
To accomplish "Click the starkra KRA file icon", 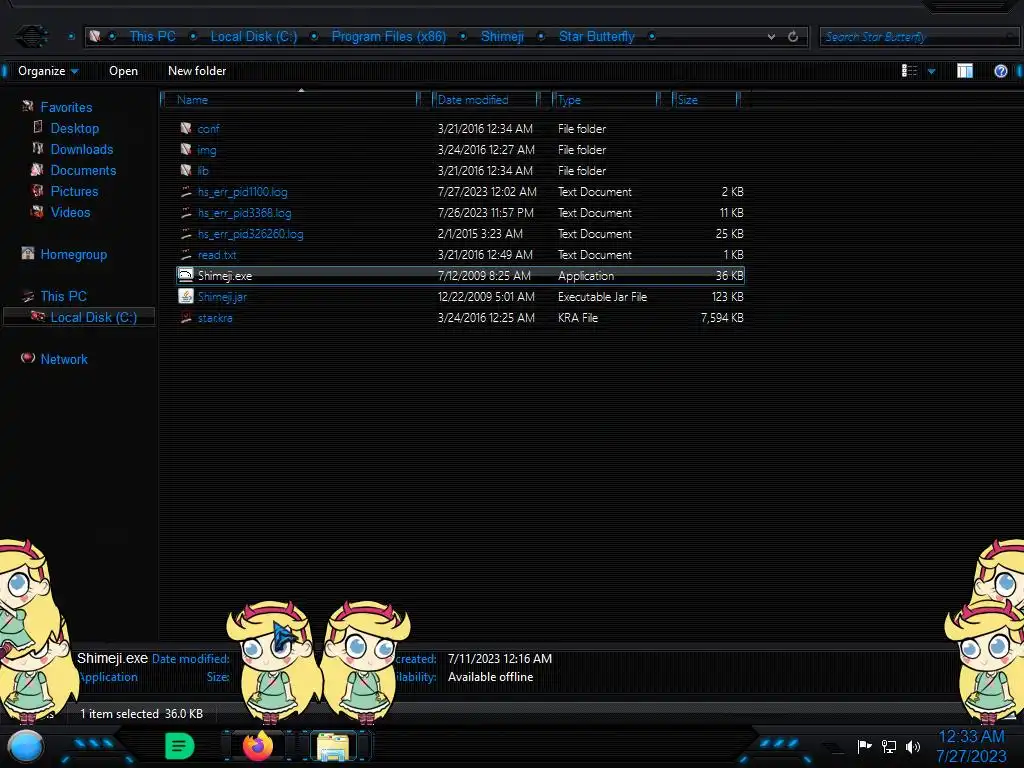I will [x=186, y=318].
